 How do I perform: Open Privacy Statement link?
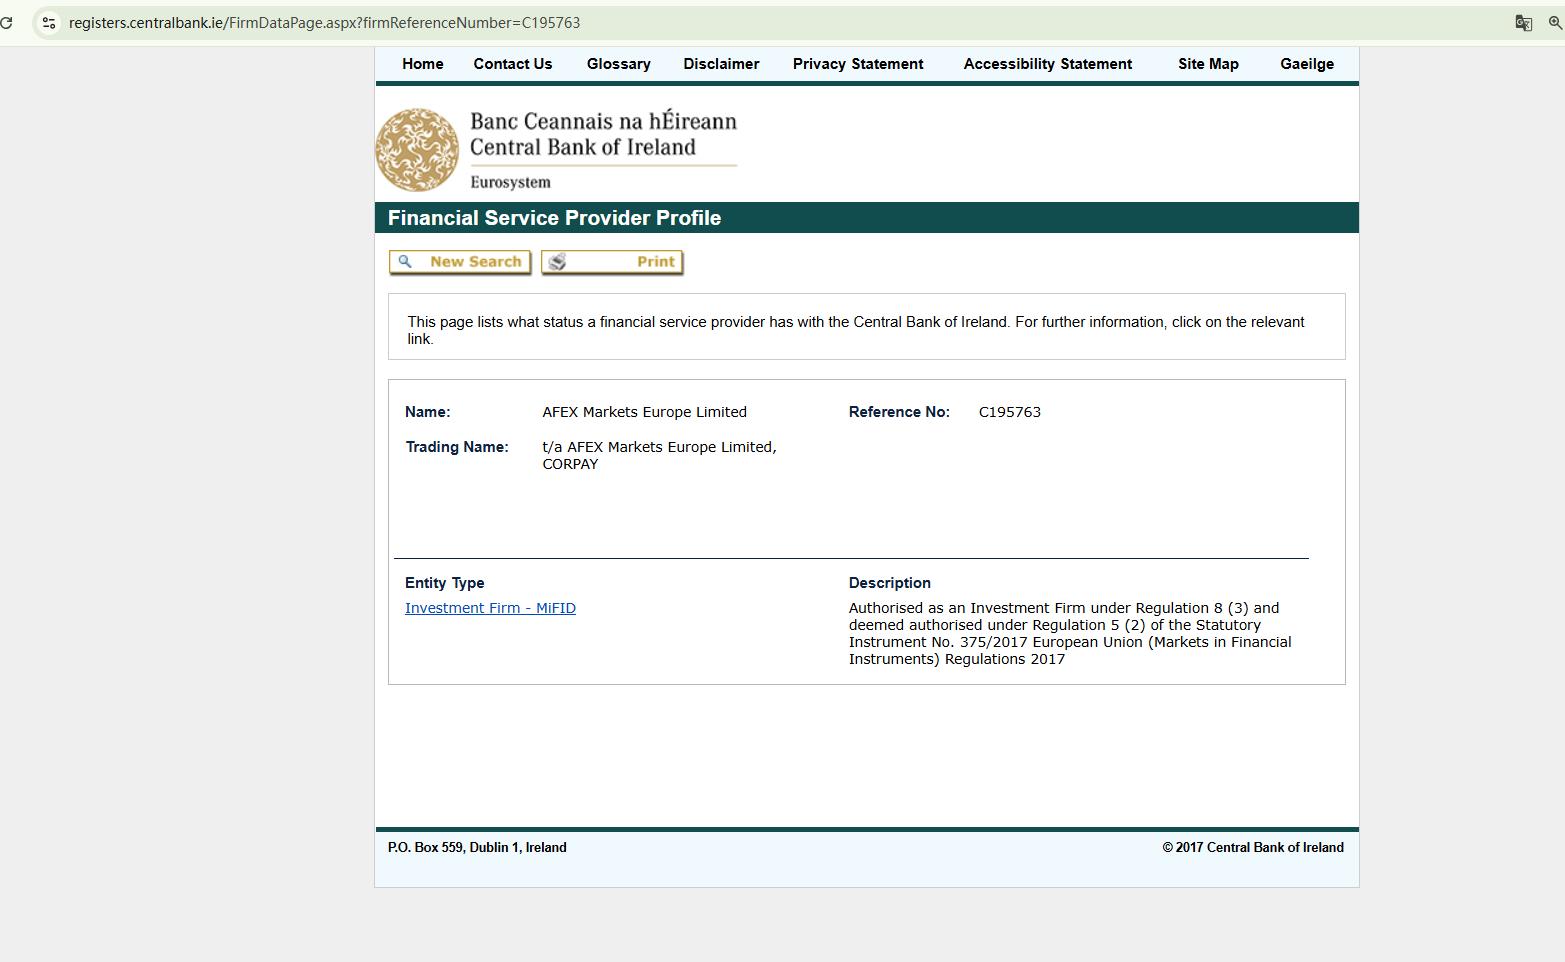pyautogui.click(x=858, y=64)
